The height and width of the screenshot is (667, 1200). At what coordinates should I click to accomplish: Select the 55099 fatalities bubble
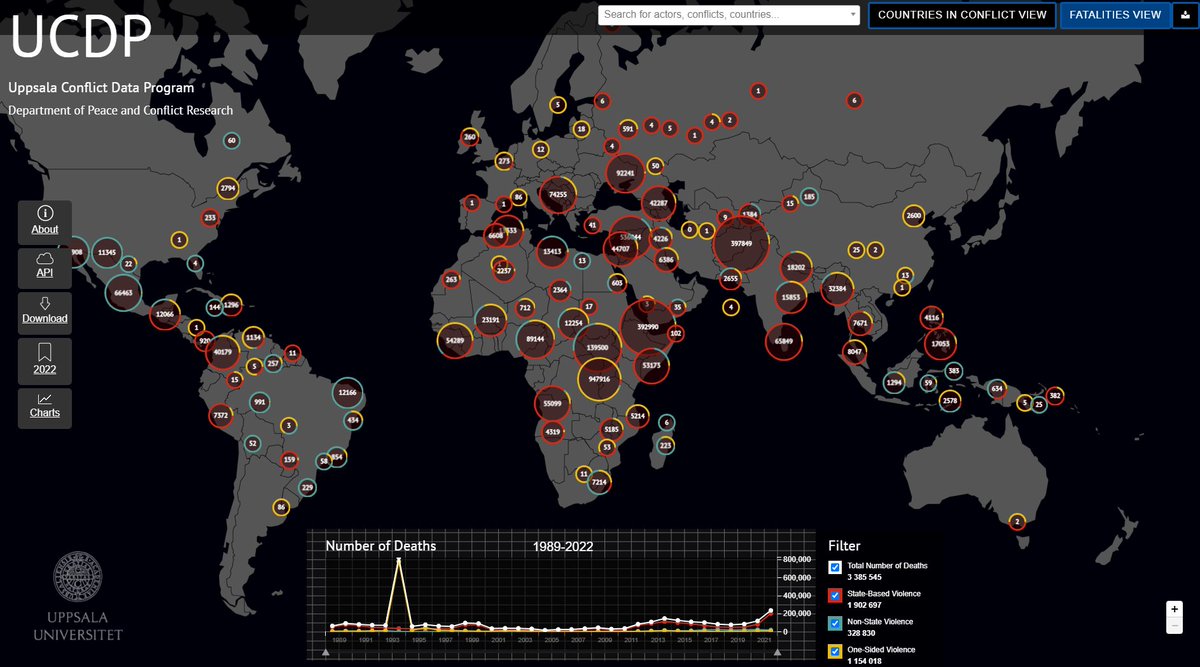552,403
